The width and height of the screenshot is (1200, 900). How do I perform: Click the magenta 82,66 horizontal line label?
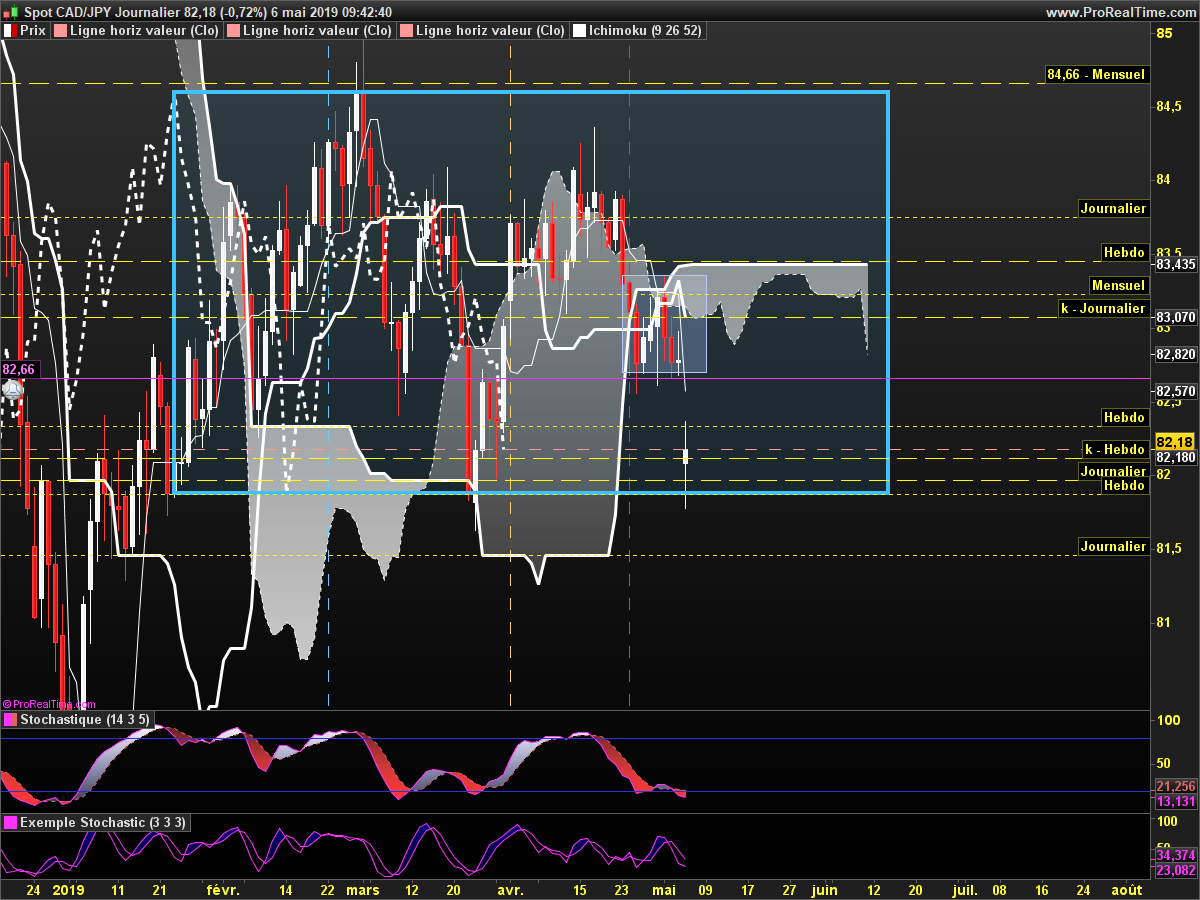point(19,369)
